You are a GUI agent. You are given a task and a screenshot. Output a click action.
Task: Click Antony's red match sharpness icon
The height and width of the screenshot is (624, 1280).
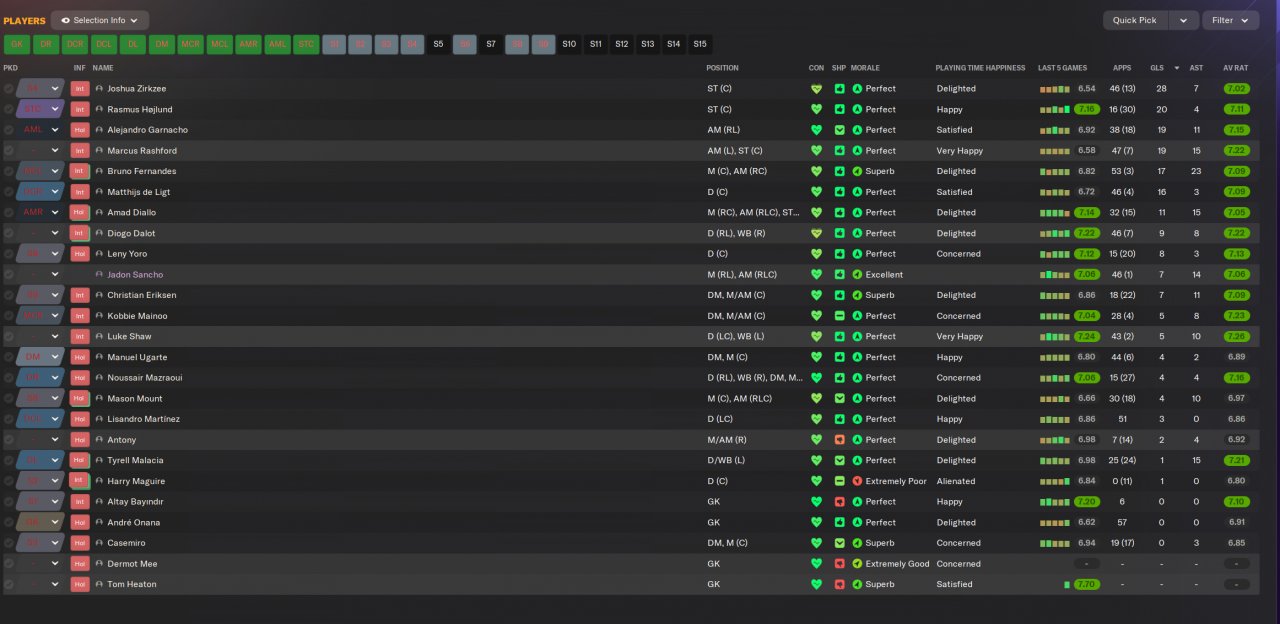(839, 440)
